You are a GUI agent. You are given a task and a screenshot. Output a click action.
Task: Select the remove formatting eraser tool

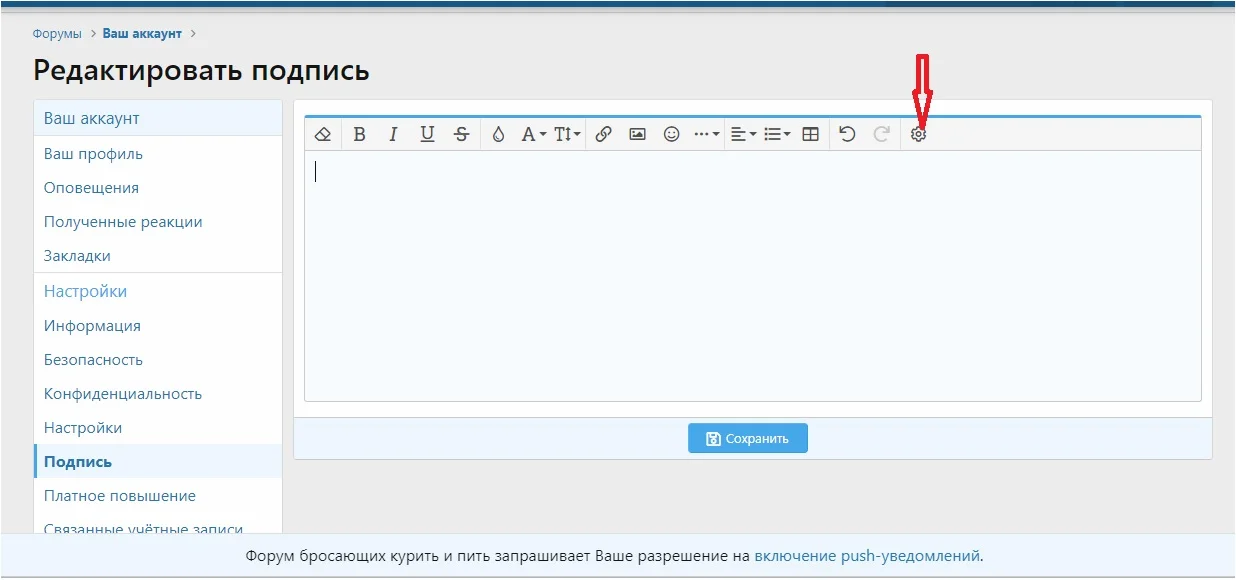tap(322, 133)
